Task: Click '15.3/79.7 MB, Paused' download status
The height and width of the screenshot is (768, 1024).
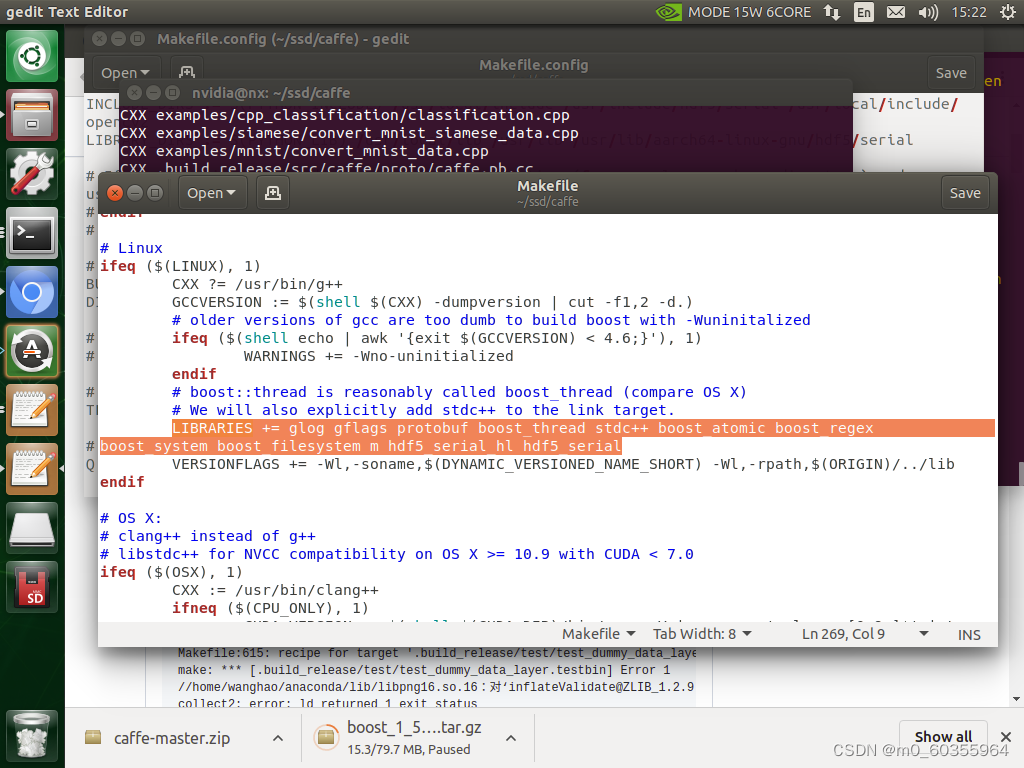Action: tap(409, 750)
